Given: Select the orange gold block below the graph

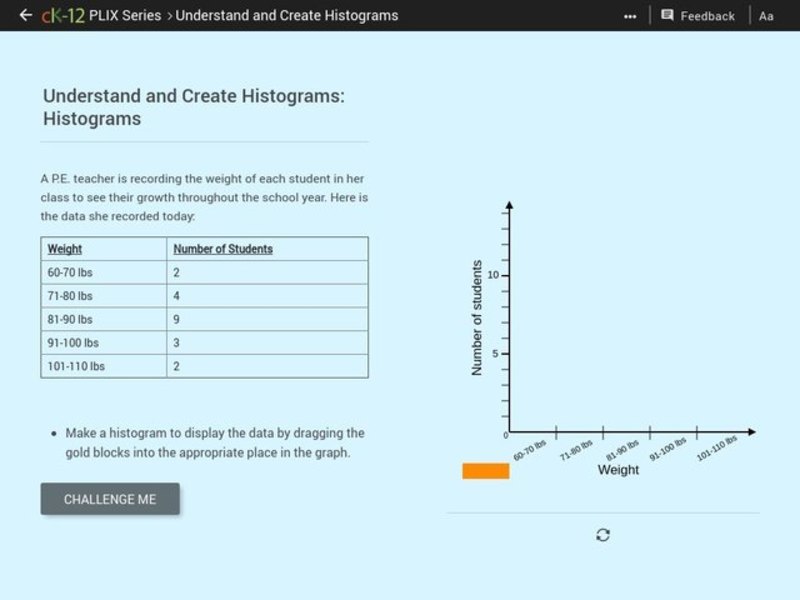Looking at the screenshot, I should coord(485,470).
